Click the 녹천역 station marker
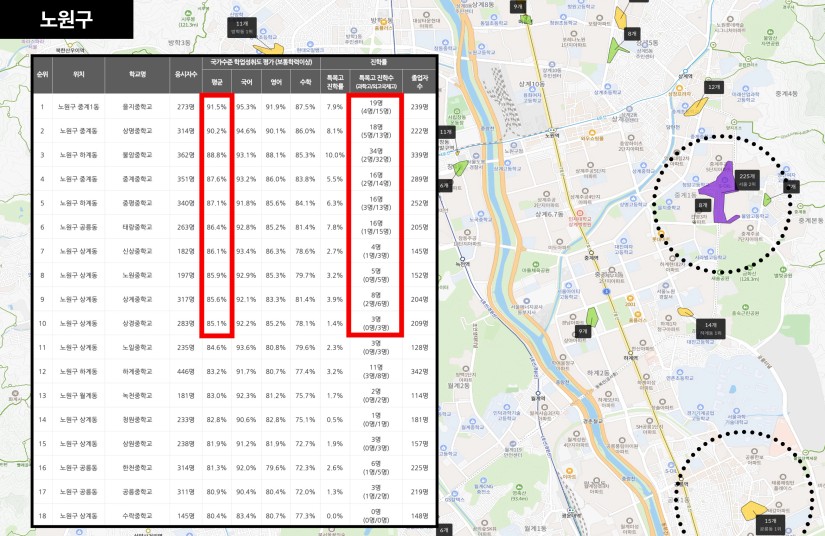Viewport: 825px width, 536px height. point(462,261)
